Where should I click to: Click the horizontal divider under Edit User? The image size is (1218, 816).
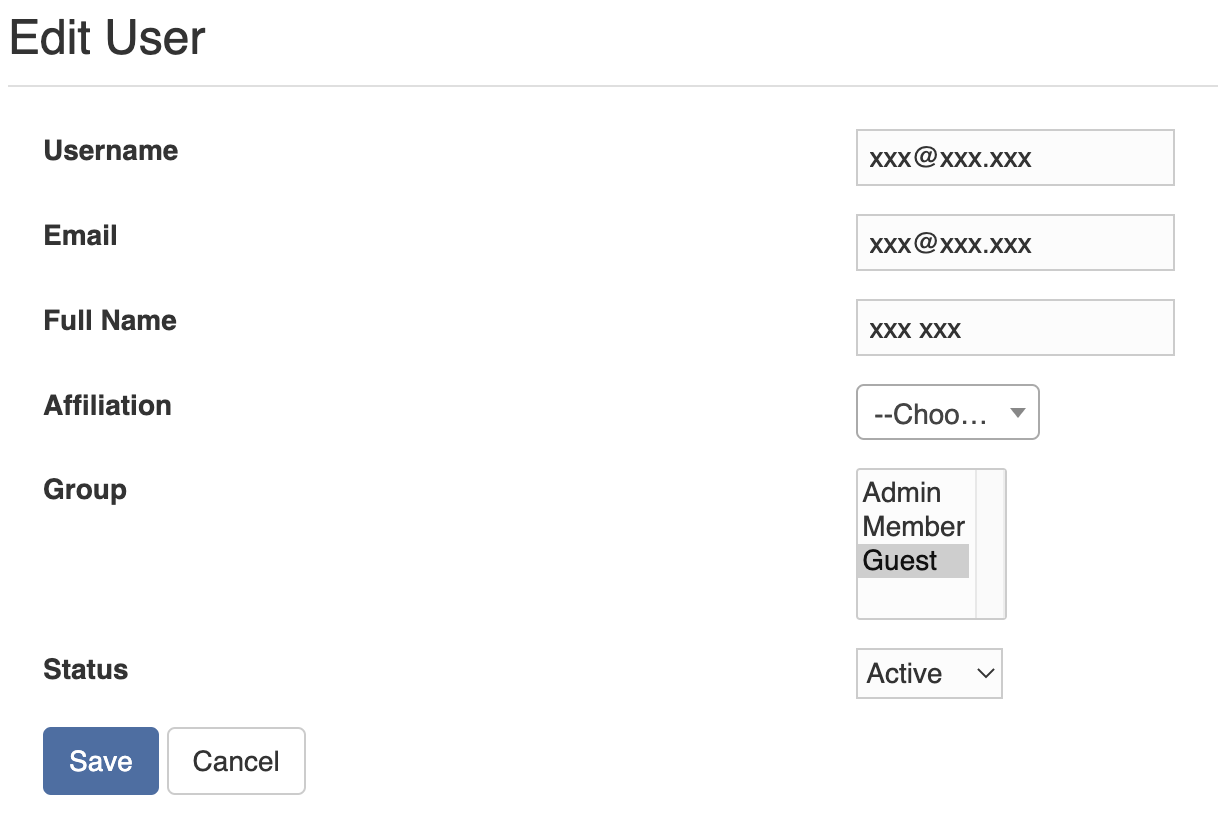(612, 87)
